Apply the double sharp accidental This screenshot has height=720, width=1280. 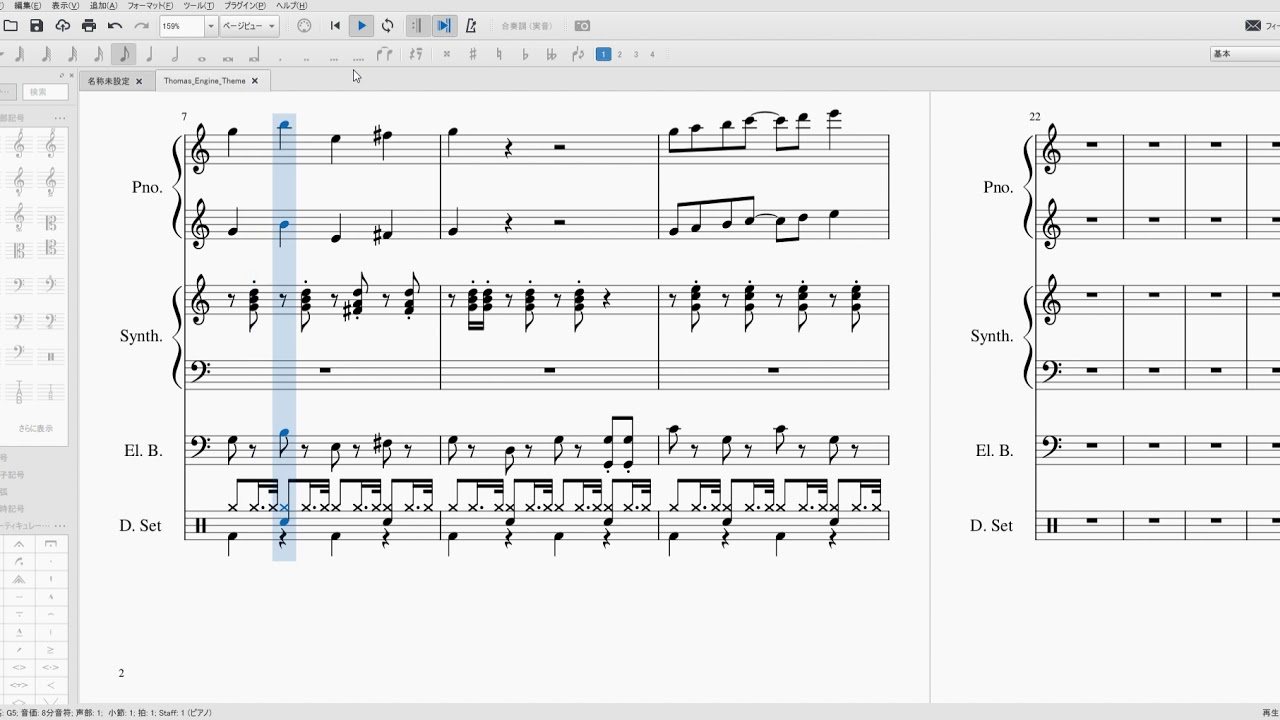click(x=447, y=54)
